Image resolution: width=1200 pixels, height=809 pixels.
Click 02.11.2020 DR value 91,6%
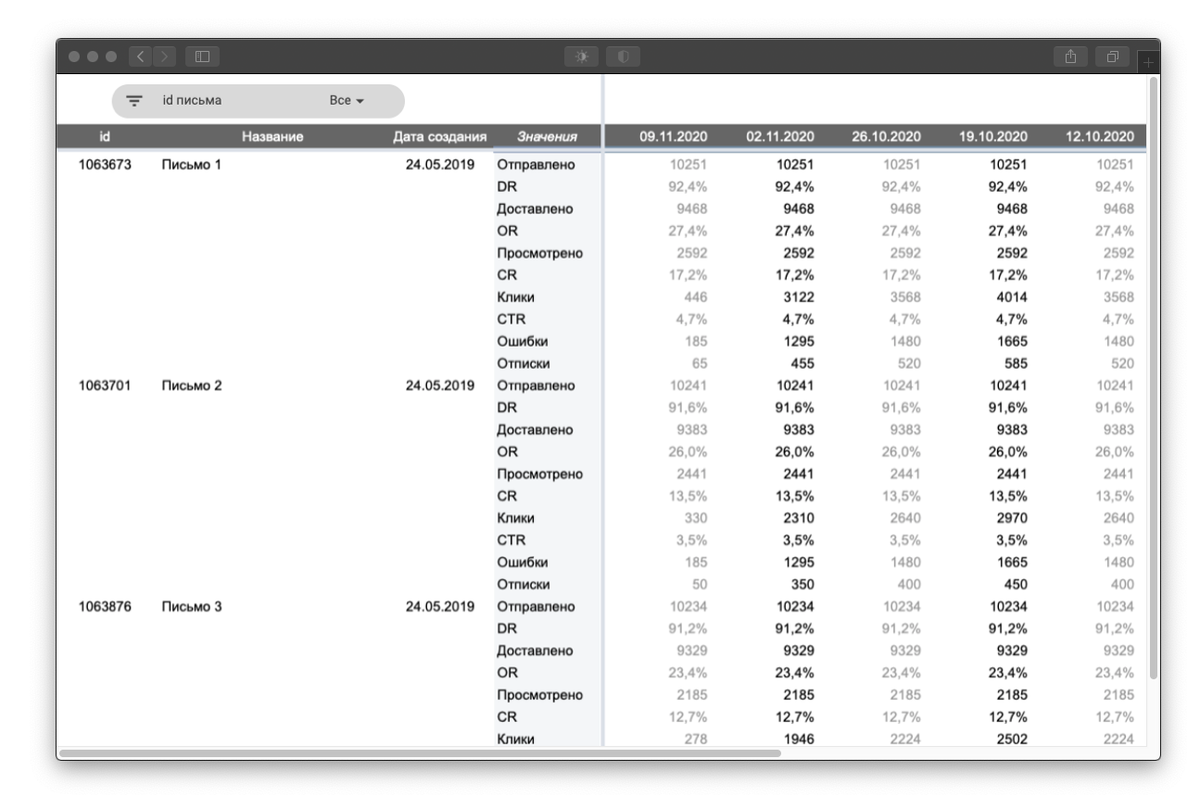tap(794, 408)
